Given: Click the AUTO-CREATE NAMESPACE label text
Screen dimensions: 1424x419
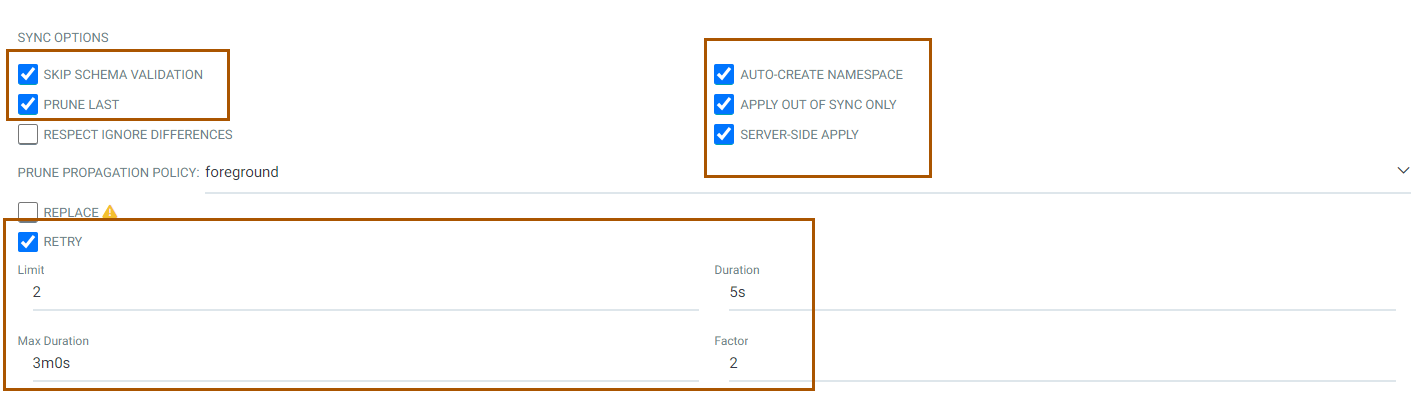Looking at the screenshot, I should [x=821, y=74].
